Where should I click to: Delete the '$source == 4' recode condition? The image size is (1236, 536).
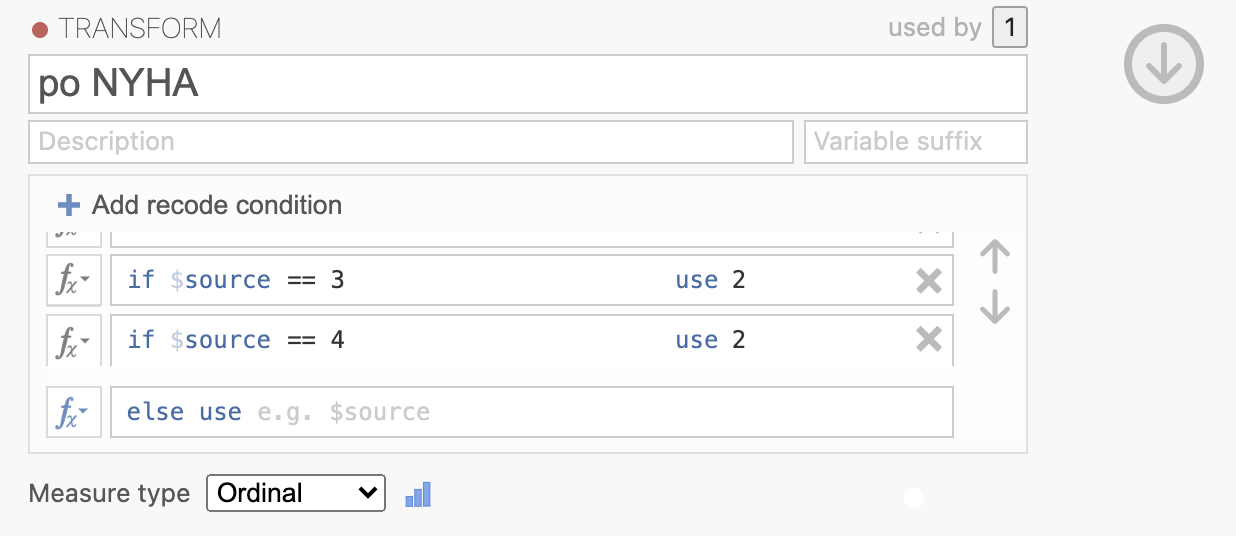929,340
